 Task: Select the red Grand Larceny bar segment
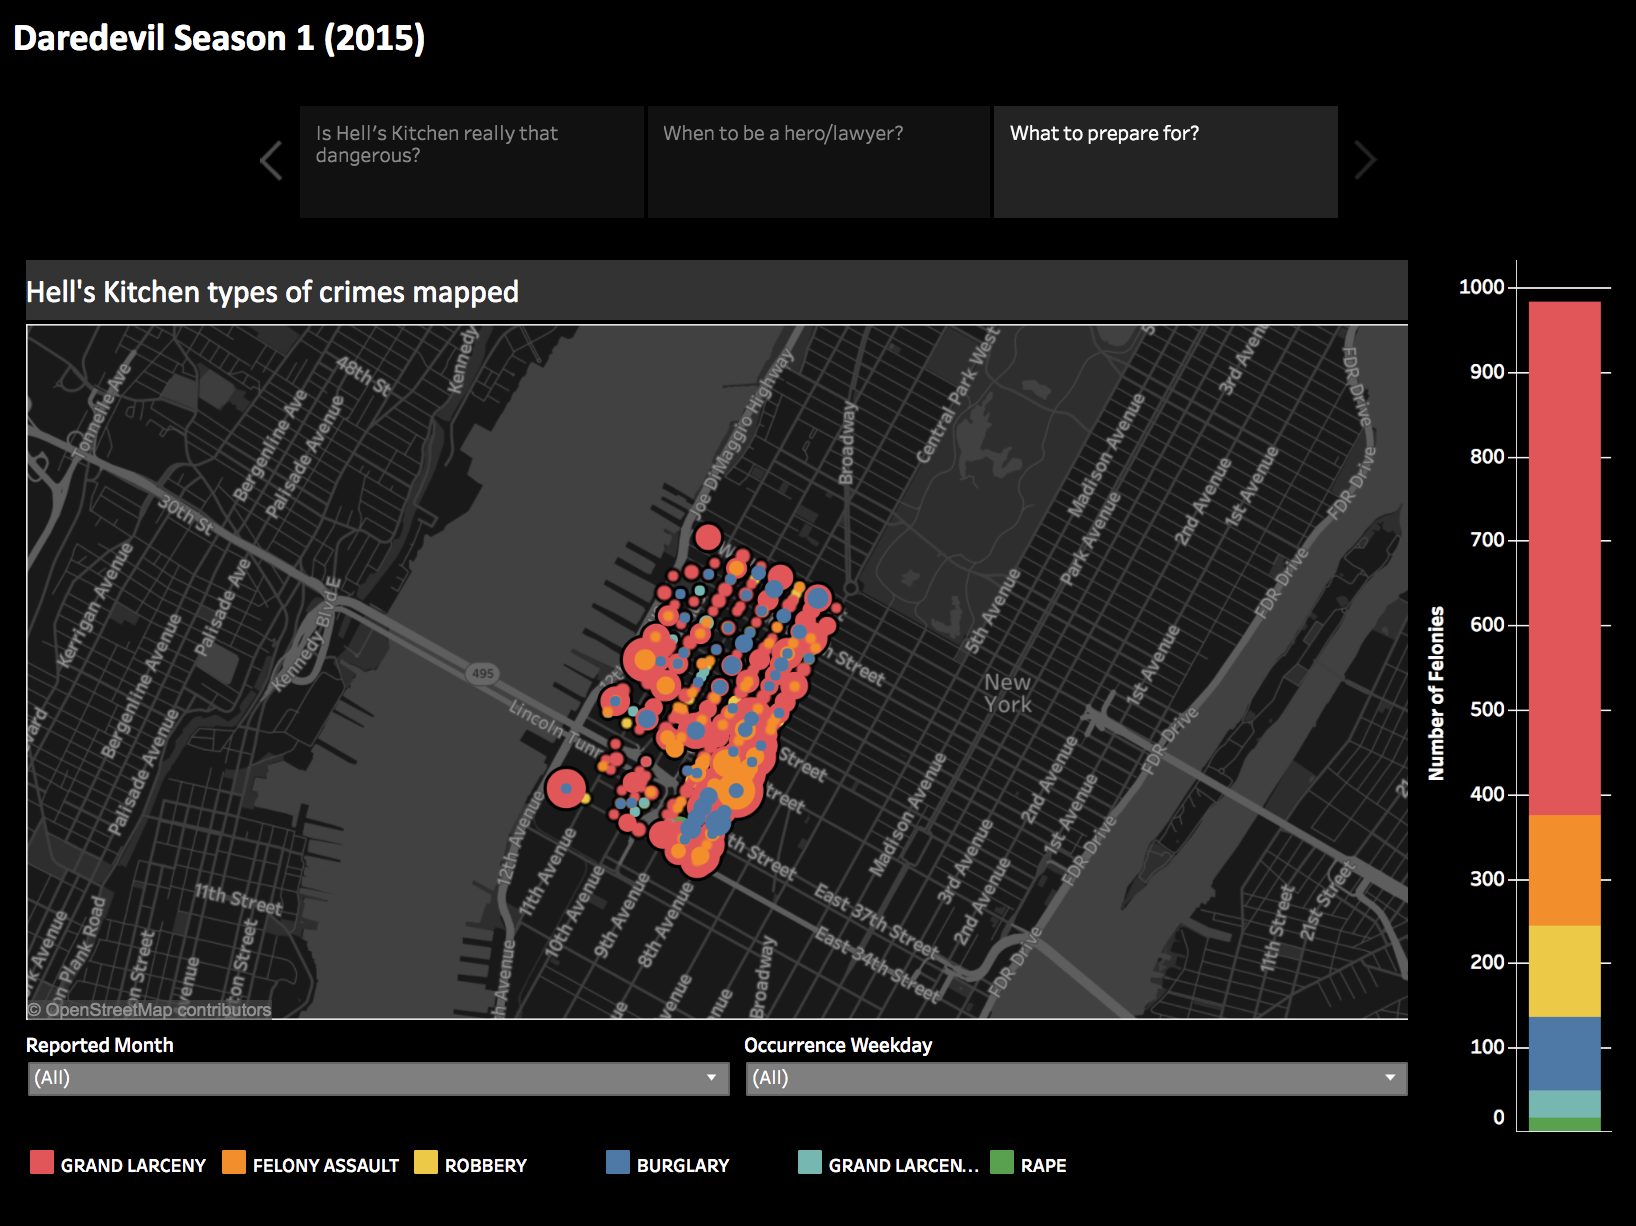click(1565, 558)
